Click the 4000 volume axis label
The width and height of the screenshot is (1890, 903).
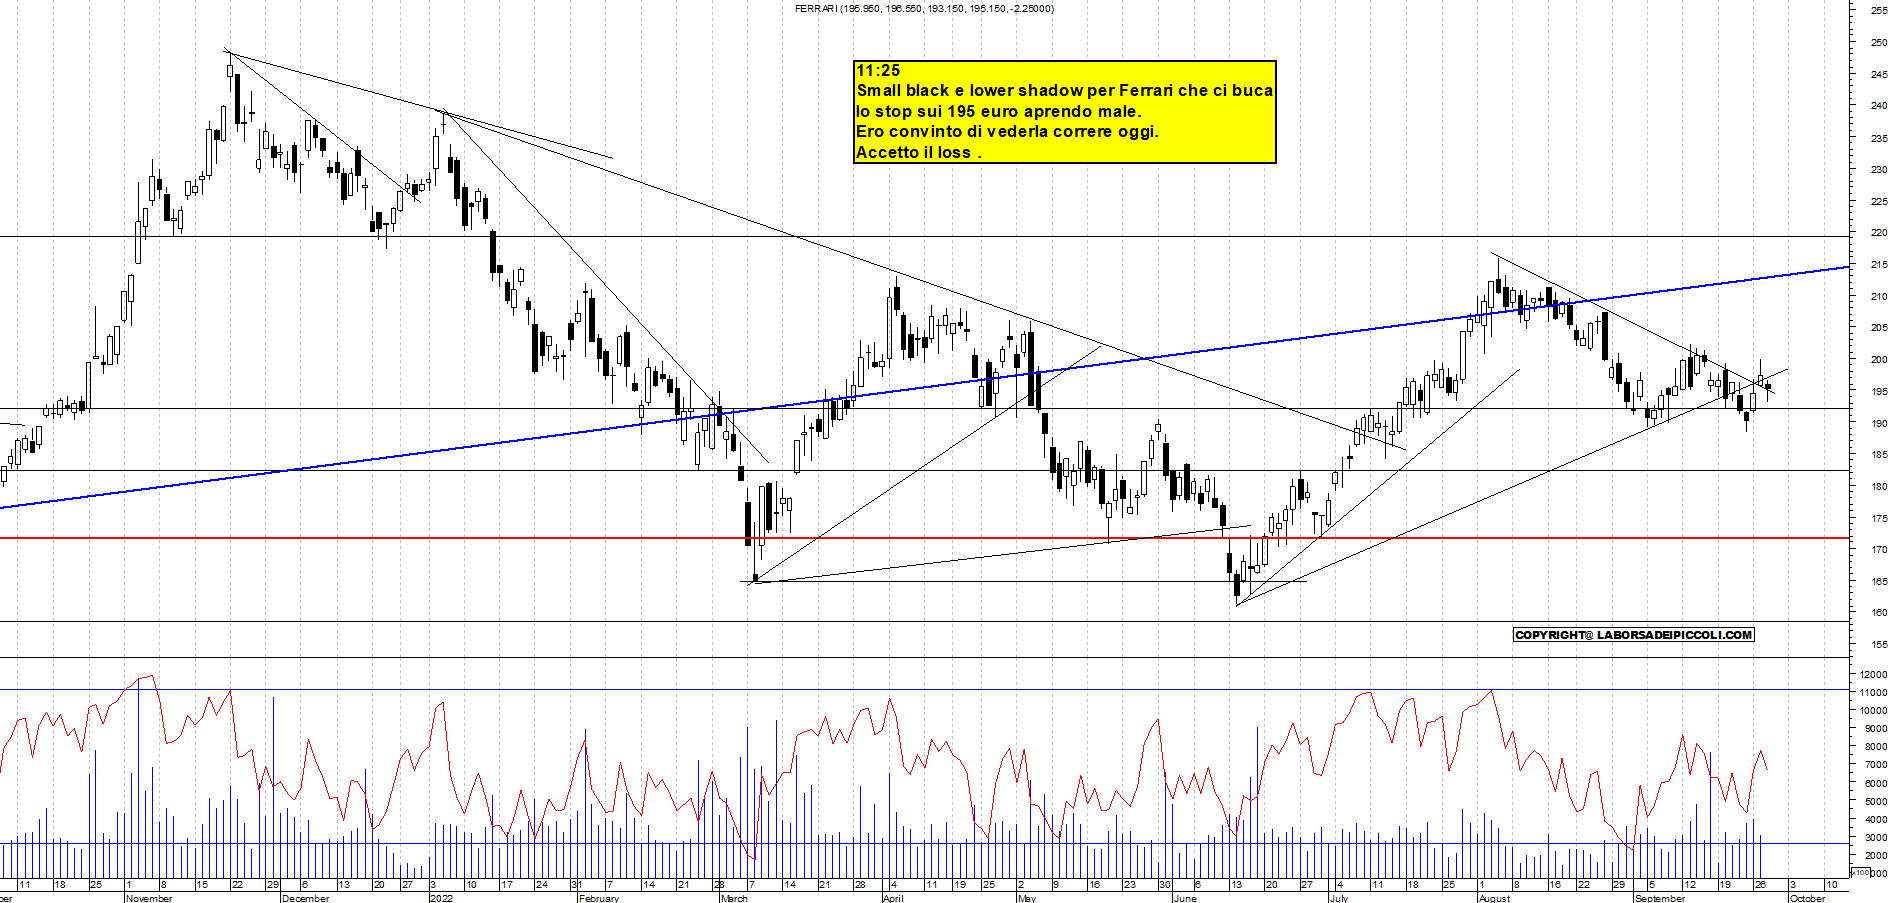[x=1876, y=820]
